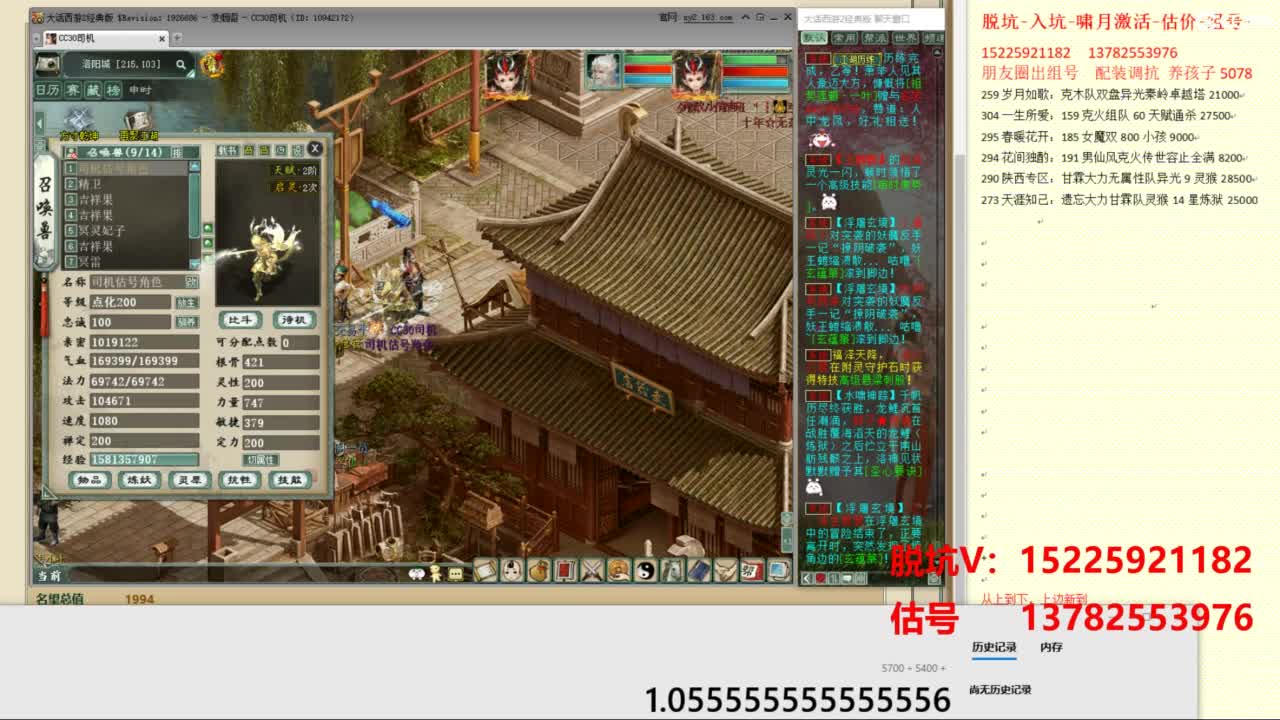The height and width of the screenshot is (720, 1280).
Task: Click the white horse mount icon
Action: point(673,571)
